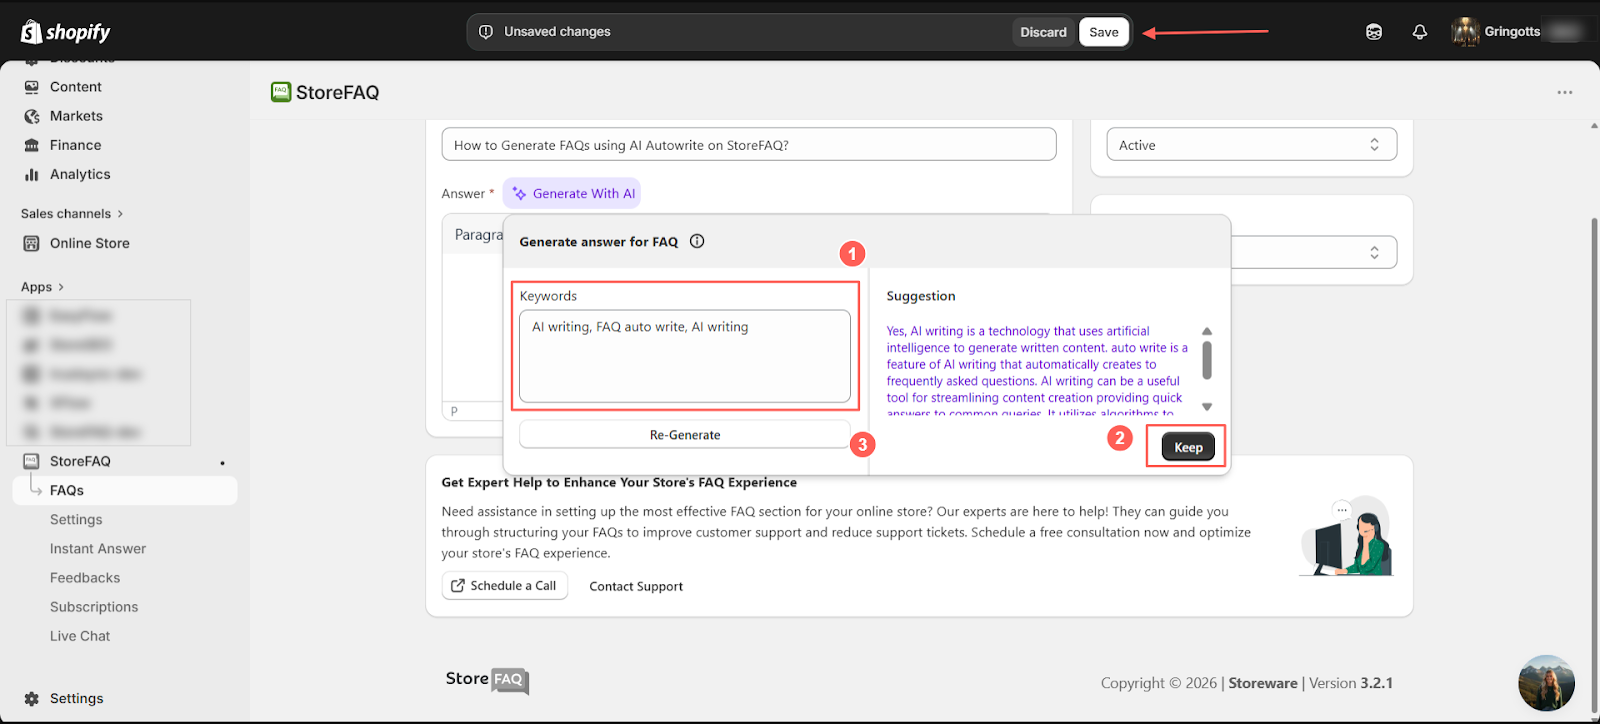Viewport: 1600px width, 724px height.
Task: Click the Contact Support link
Action: click(636, 587)
